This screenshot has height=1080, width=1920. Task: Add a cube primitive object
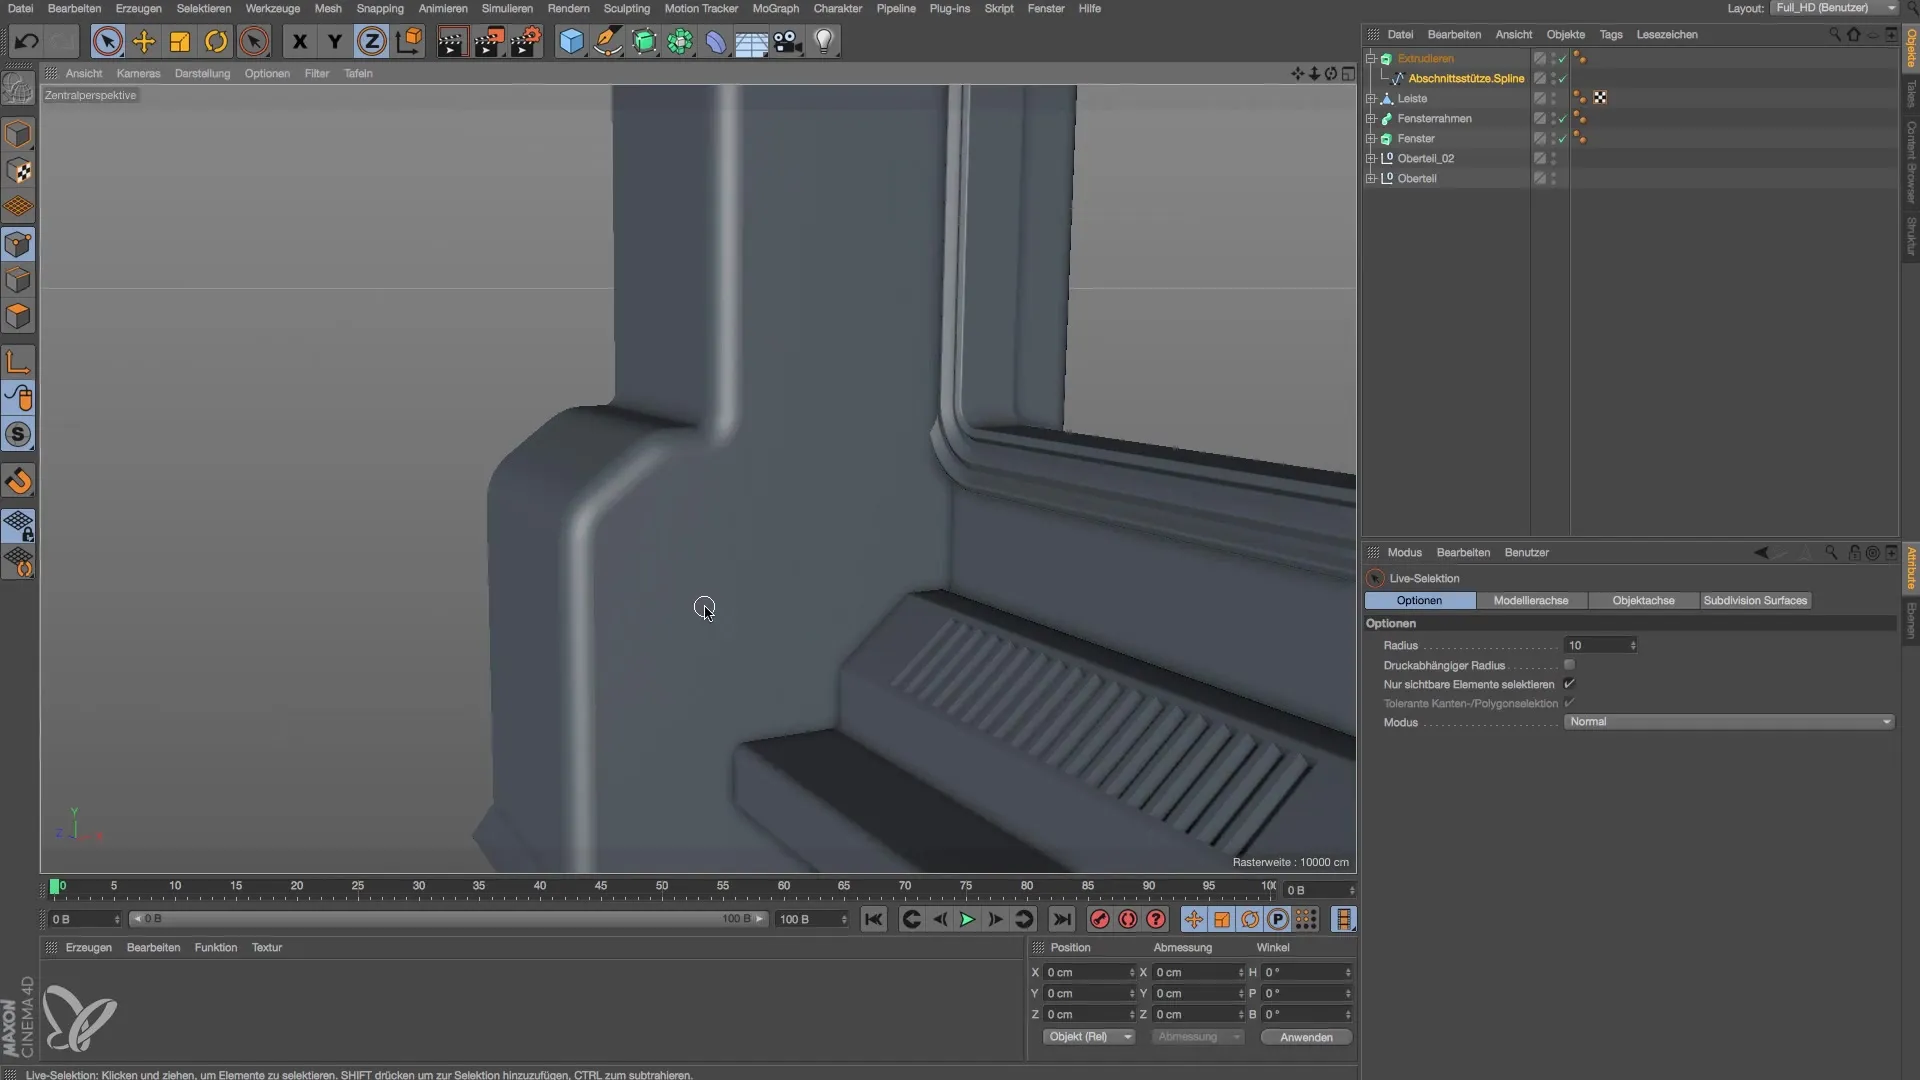pyautogui.click(x=571, y=42)
